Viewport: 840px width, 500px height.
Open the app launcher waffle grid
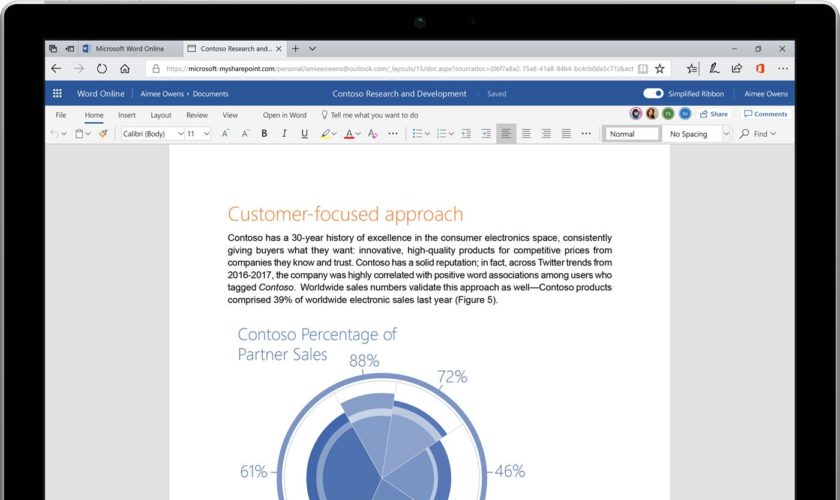(x=57, y=93)
